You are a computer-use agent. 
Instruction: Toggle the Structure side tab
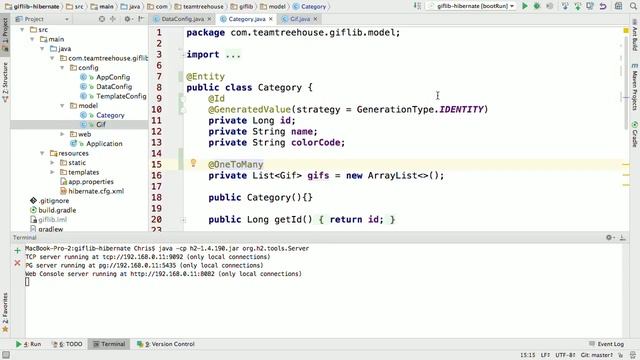(x=5, y=82)
